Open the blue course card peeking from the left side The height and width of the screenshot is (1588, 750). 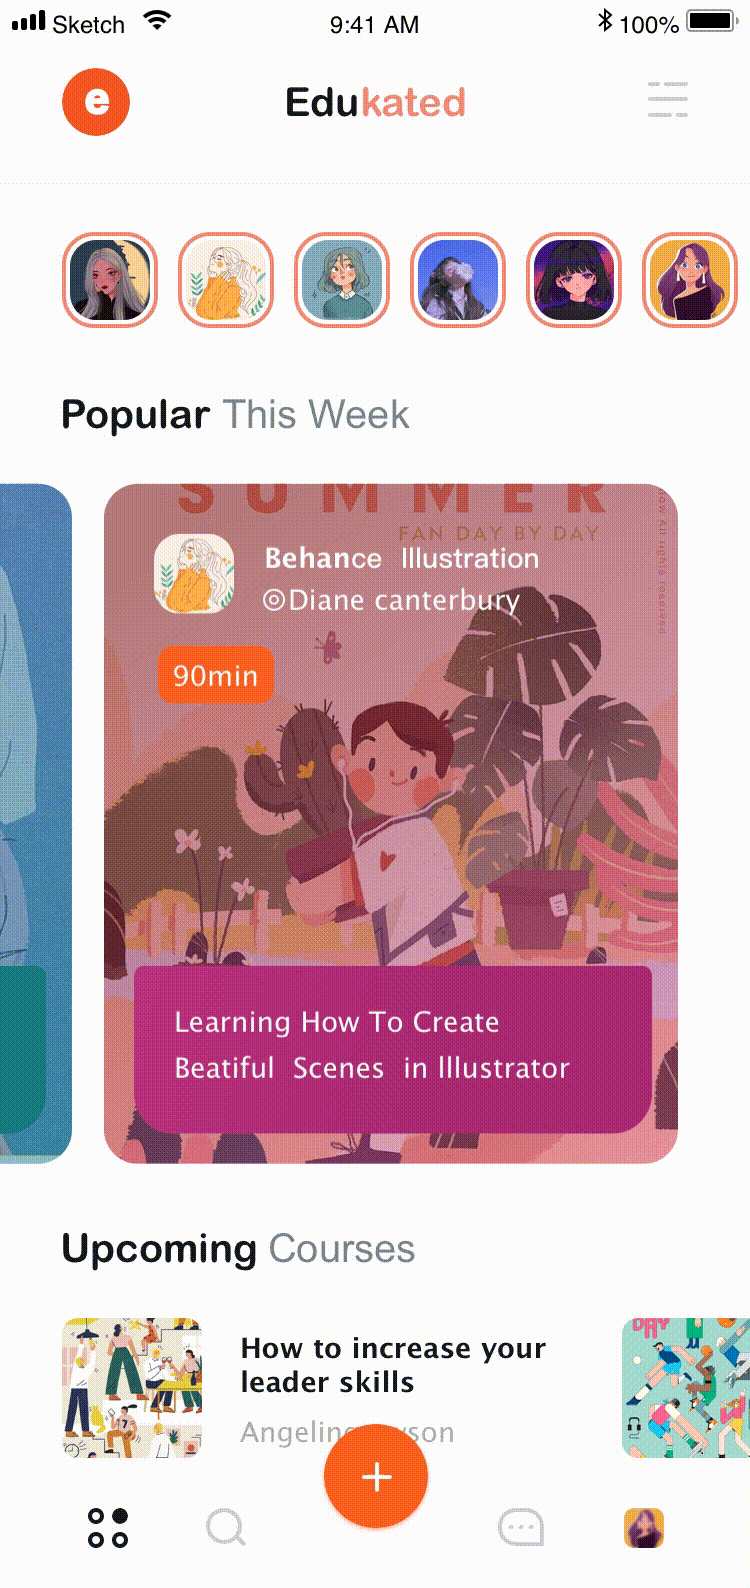click(36, 823)
